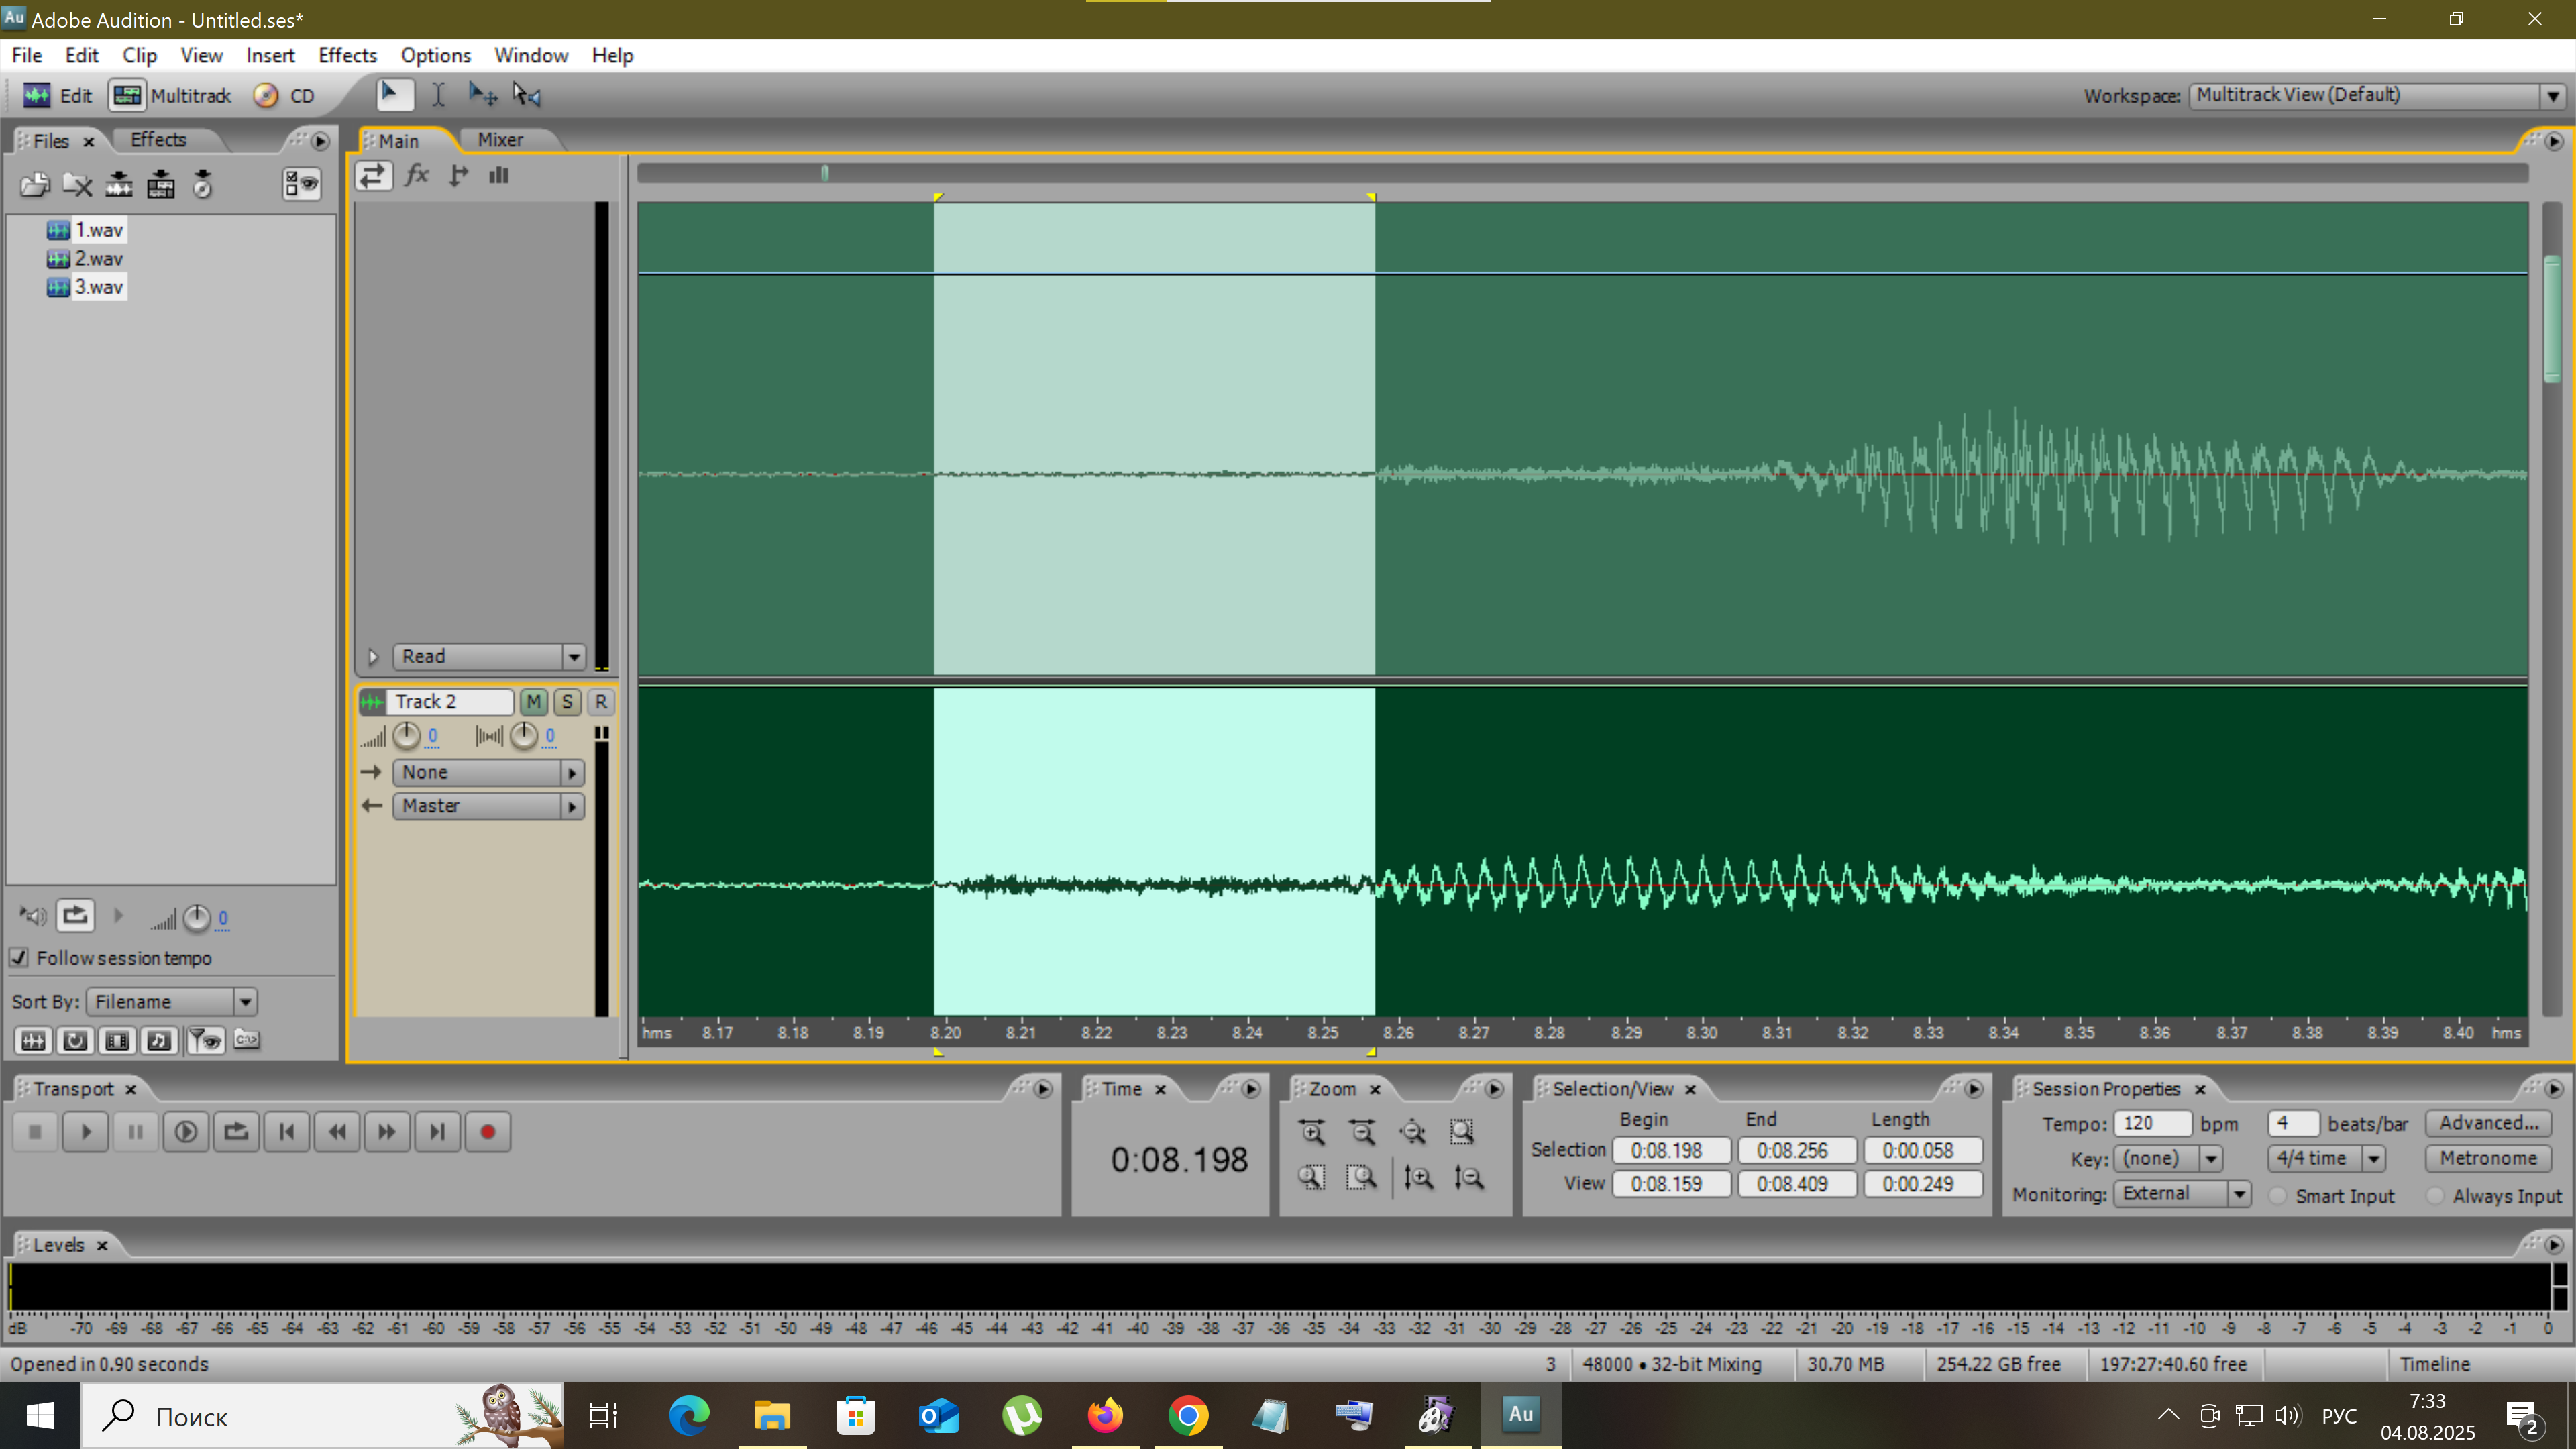Click the Play button in Transport panel
The width and height of the screenshot is (2576, 1449).
[85, 1132]
